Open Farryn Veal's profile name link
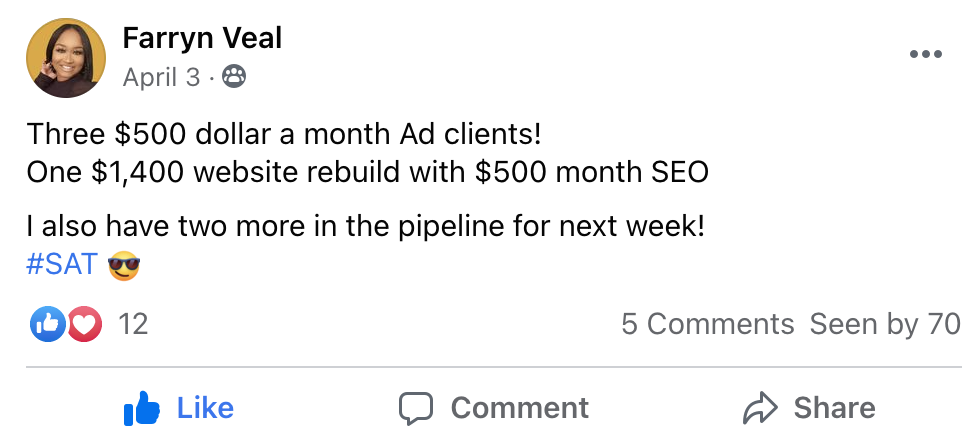Screen dimensions: 974x448 coord(202,38)
